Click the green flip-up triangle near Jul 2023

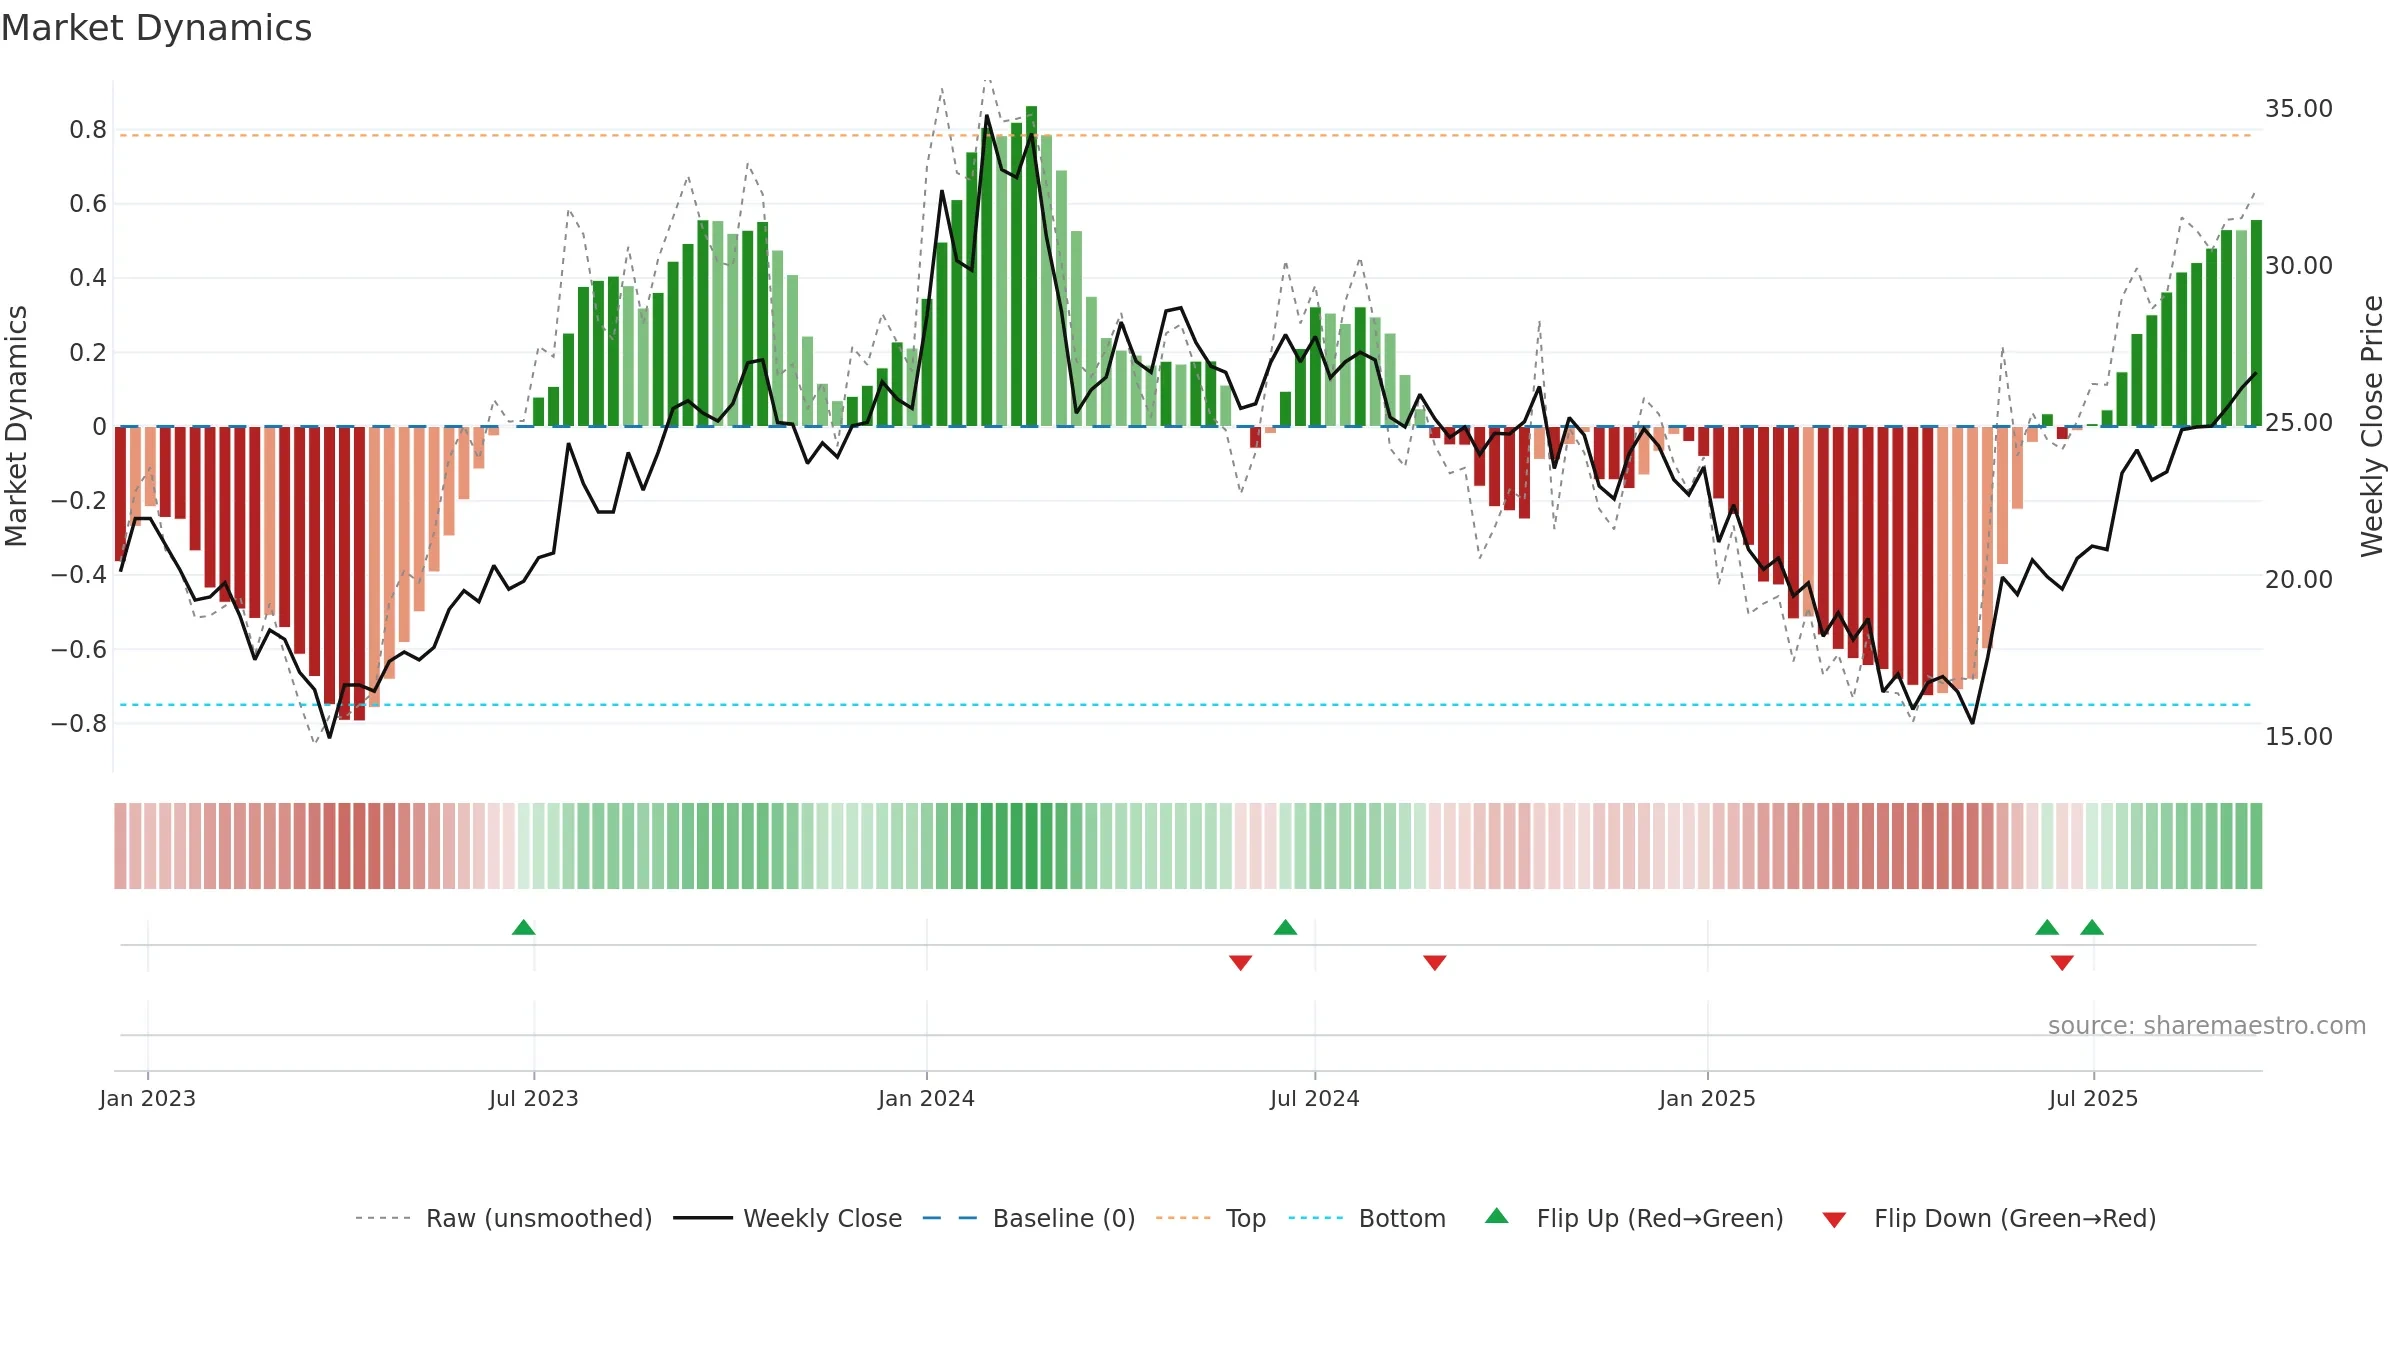click(x=524, y=927)
